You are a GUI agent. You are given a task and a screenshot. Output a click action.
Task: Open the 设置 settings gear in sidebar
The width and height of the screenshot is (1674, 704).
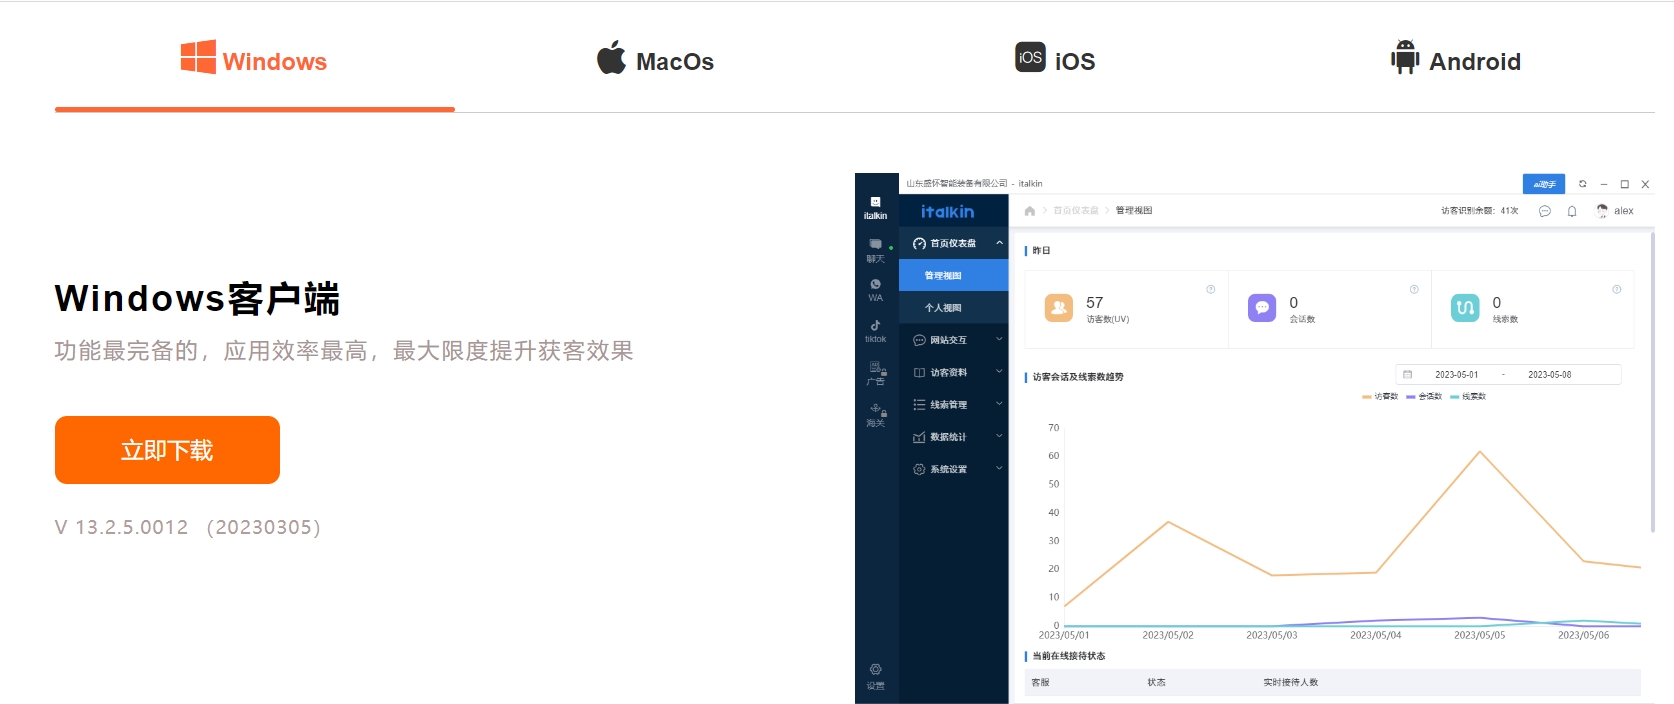click(875, 676)
